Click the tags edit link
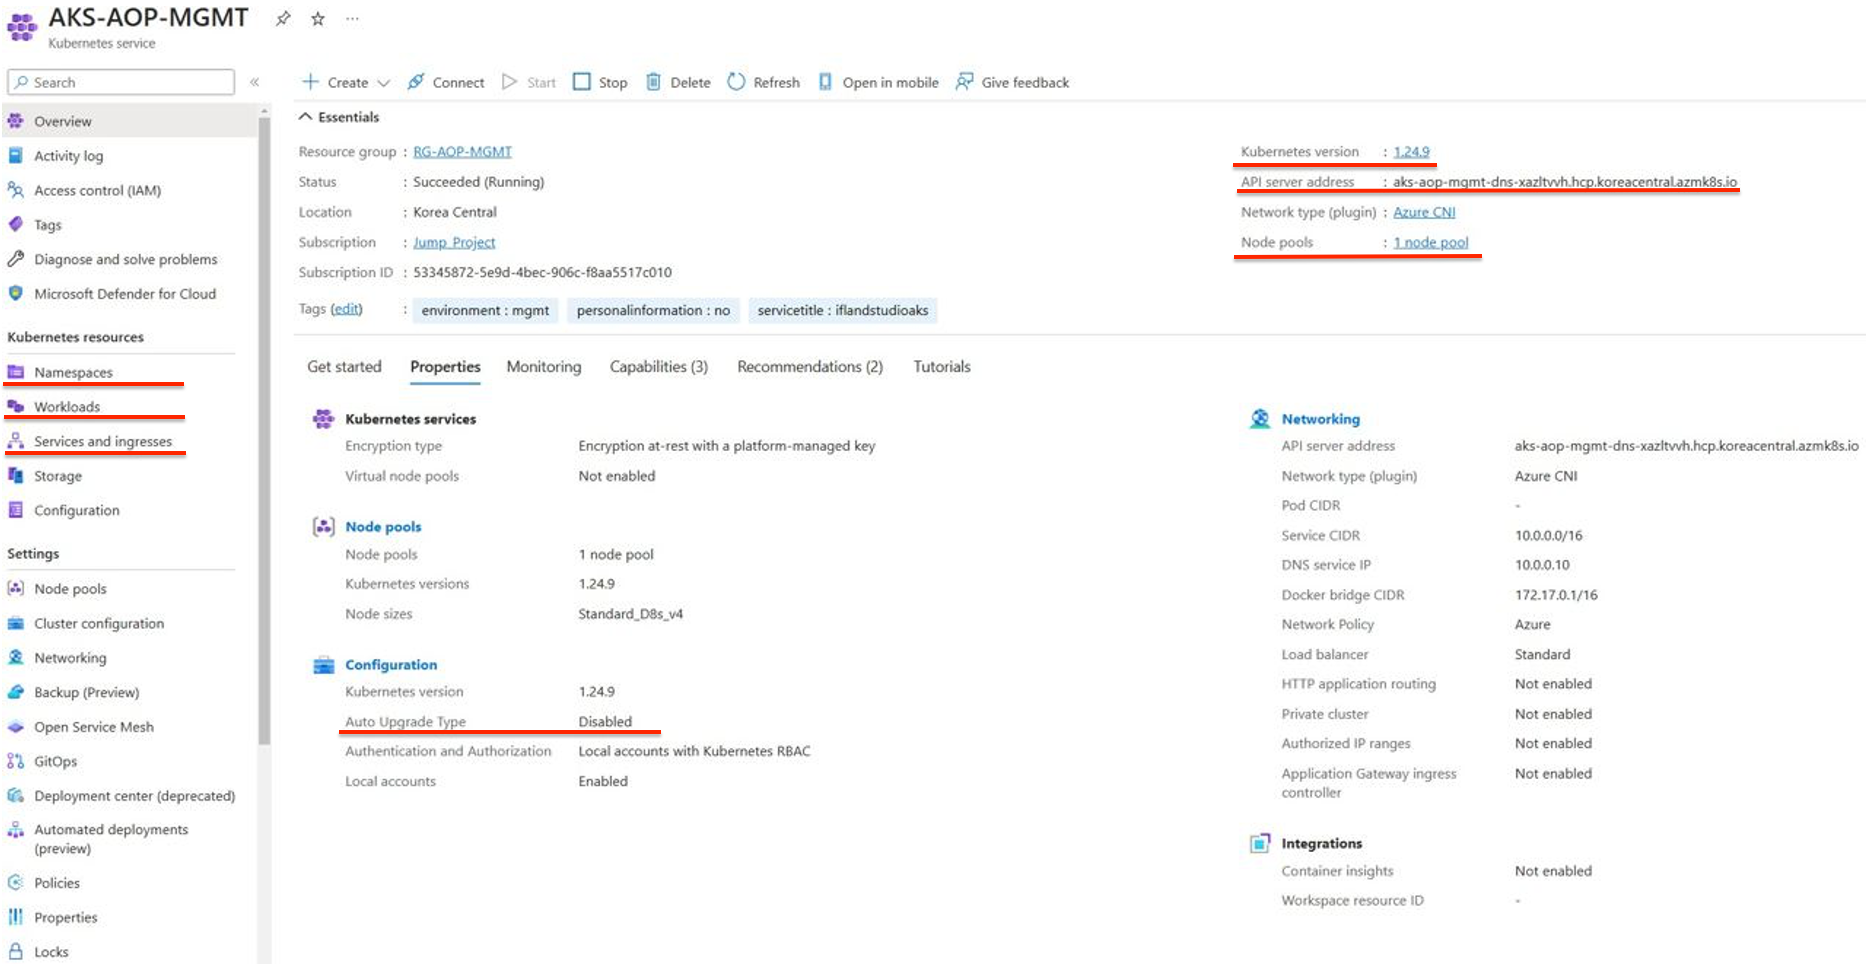 tap(346, 309)
